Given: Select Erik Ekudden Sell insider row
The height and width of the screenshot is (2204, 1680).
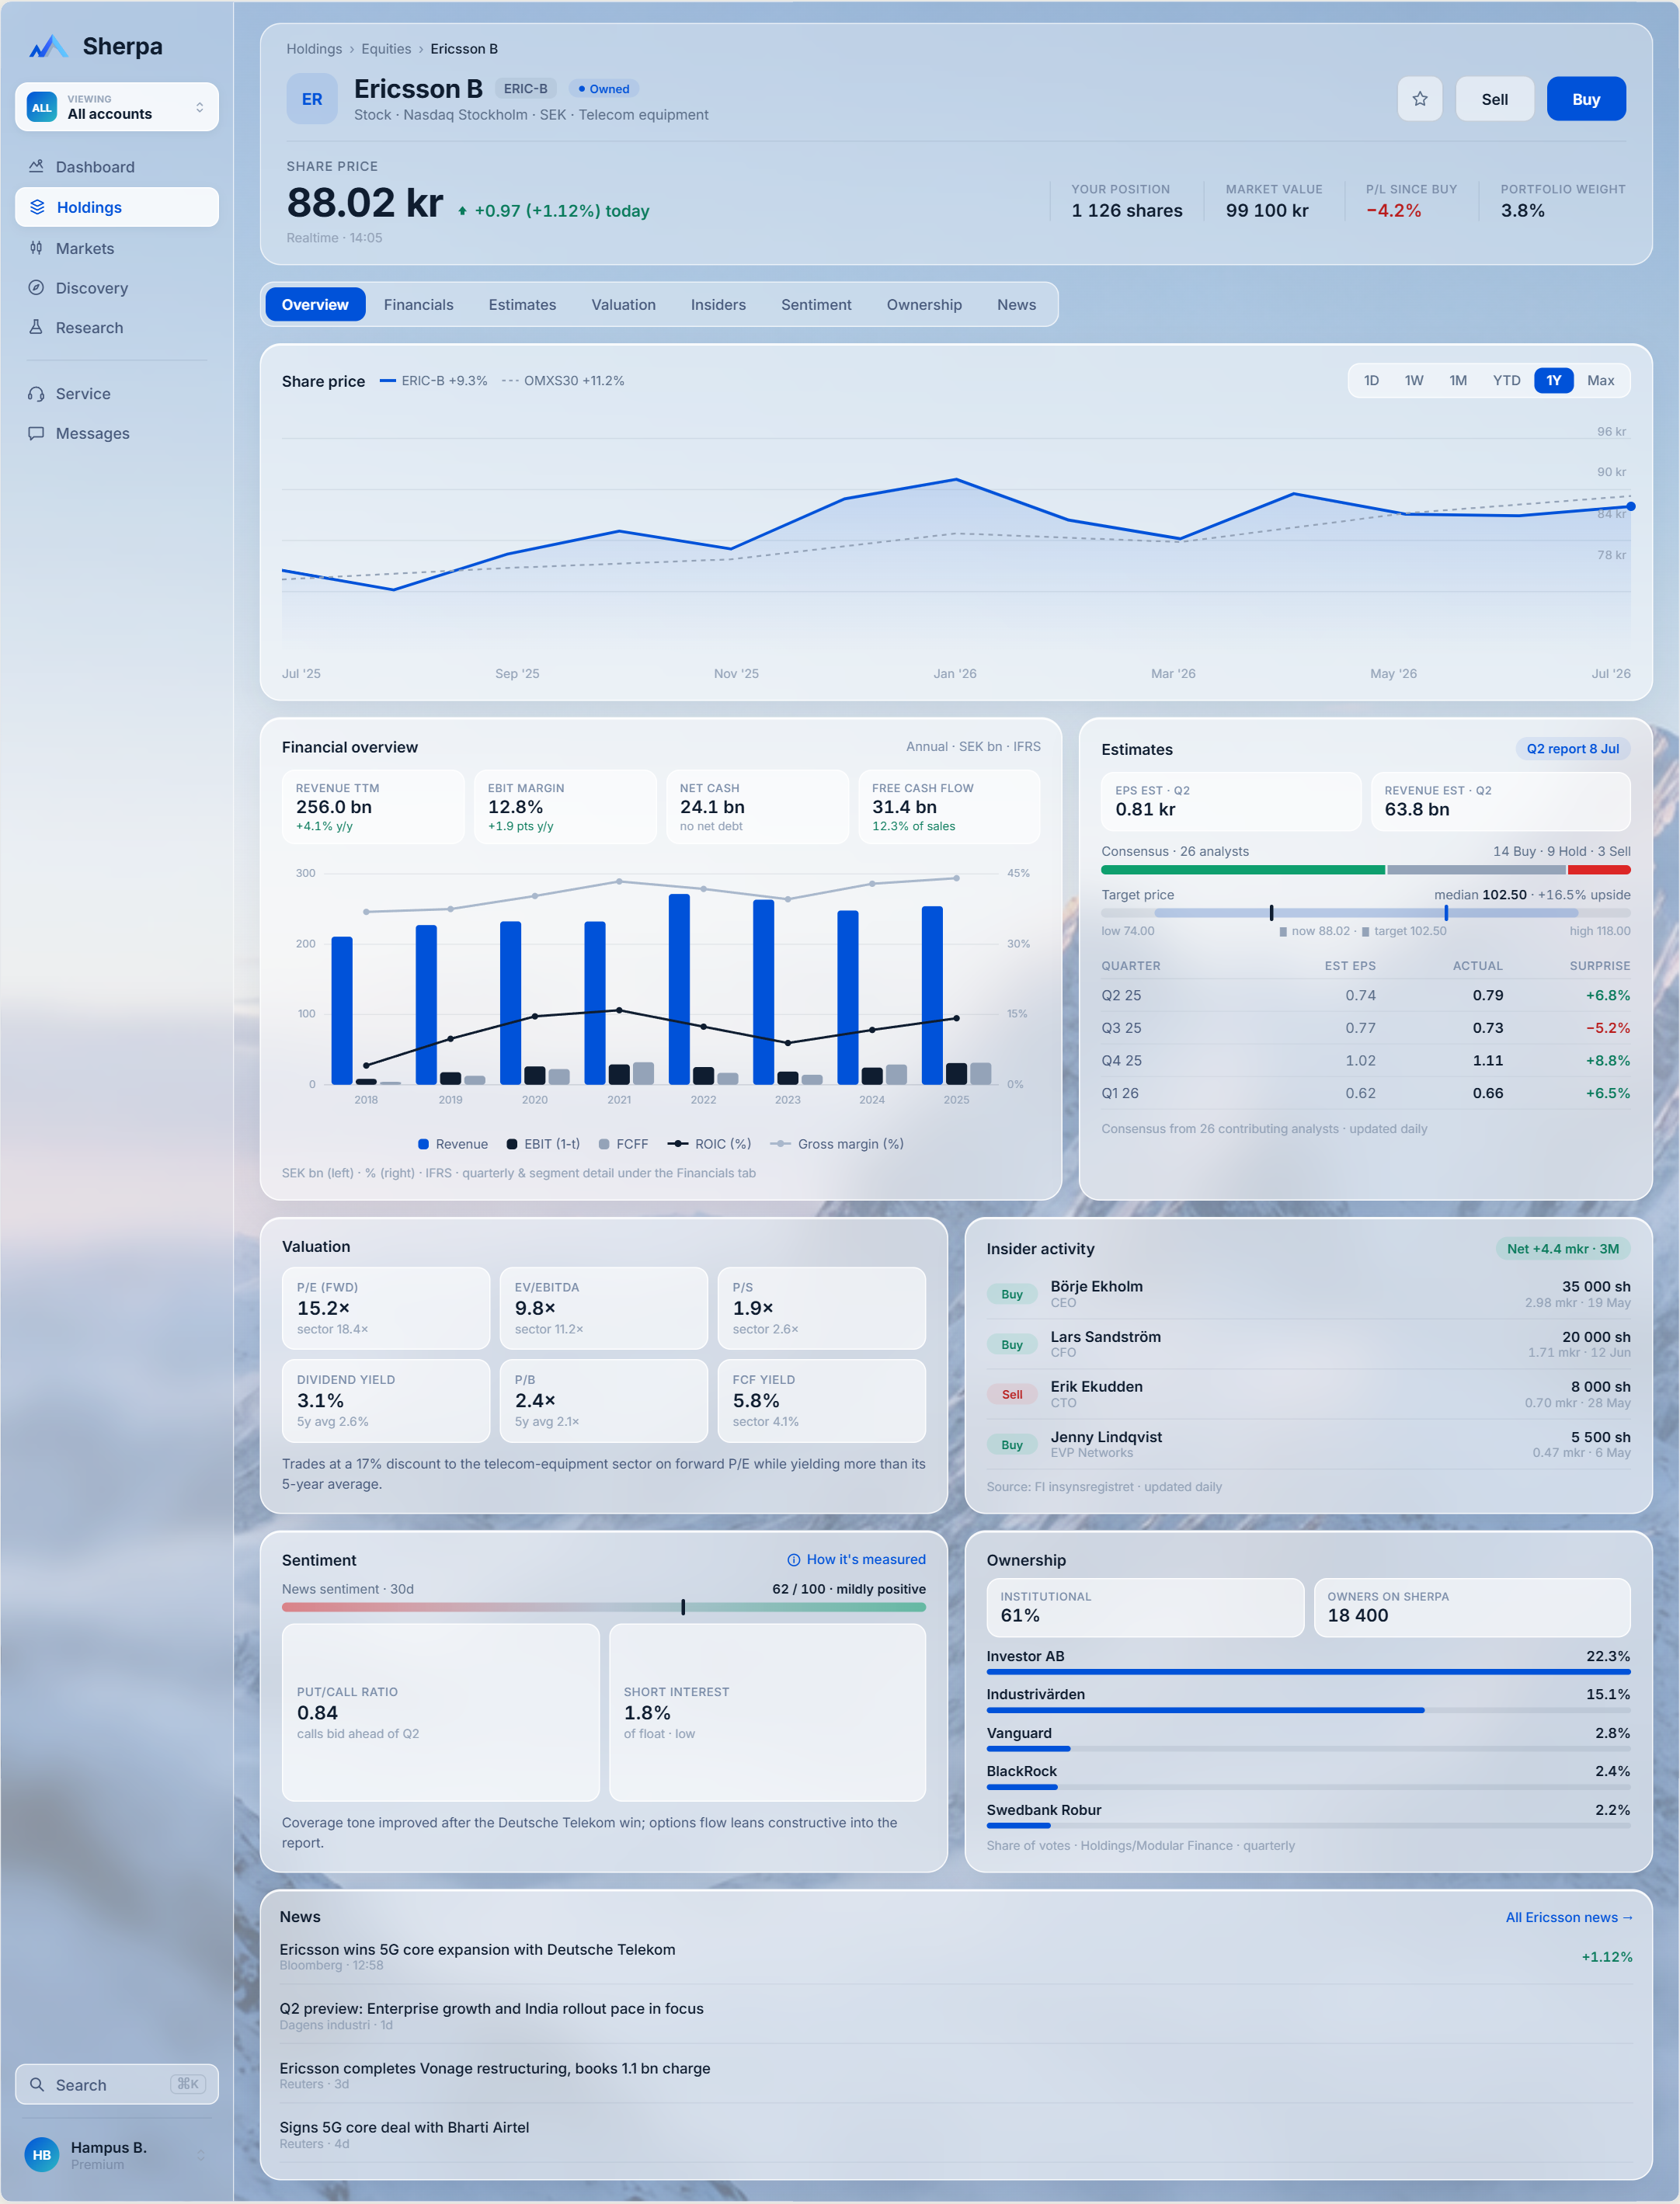Looking at the screenshot, I should click(x=1308, y=1394).
